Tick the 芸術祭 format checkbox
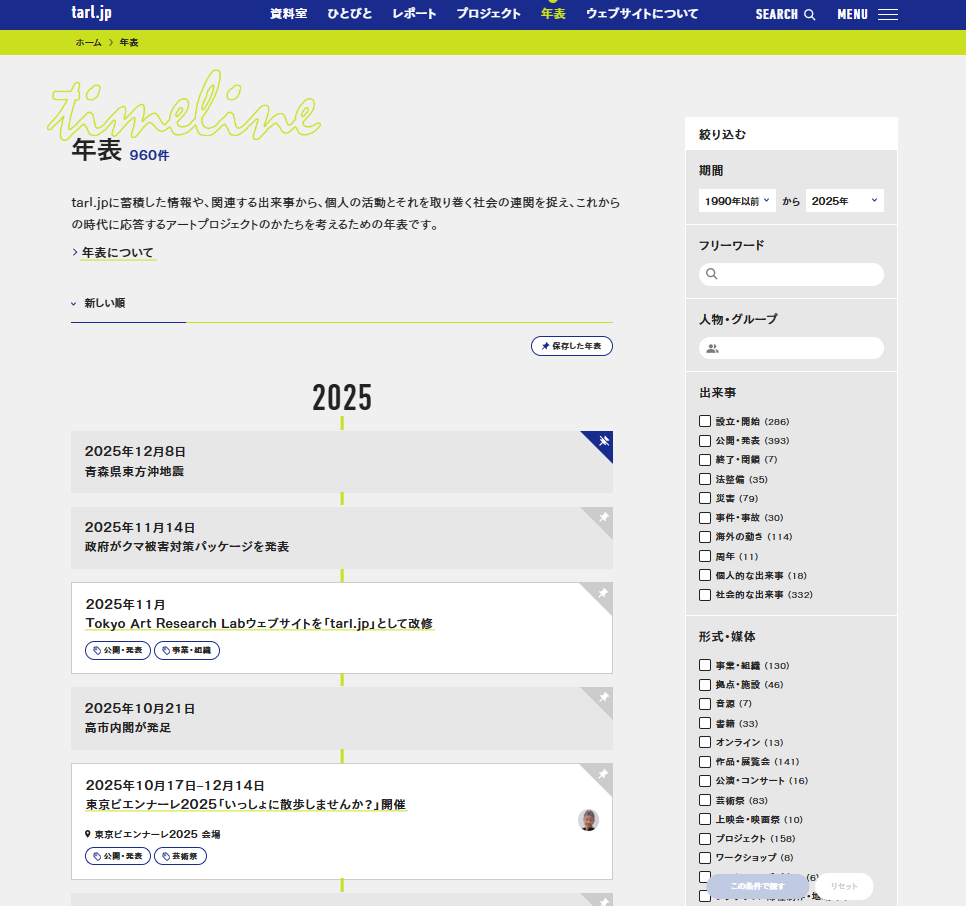 [x=705, y=800]
